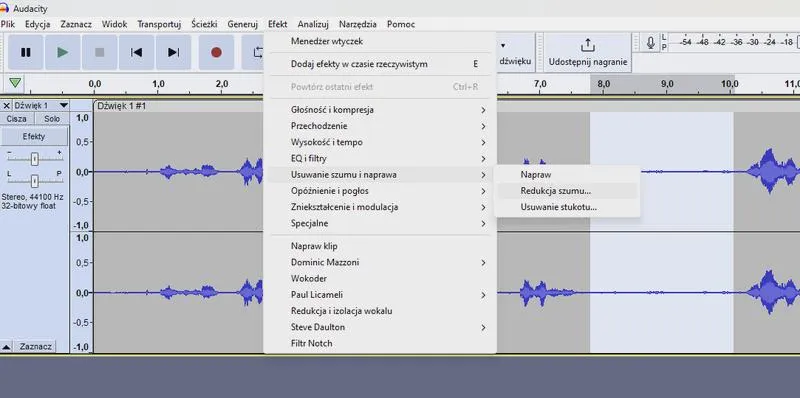
Task: Open the track Efekty panel button
Action: click(34, 136)
